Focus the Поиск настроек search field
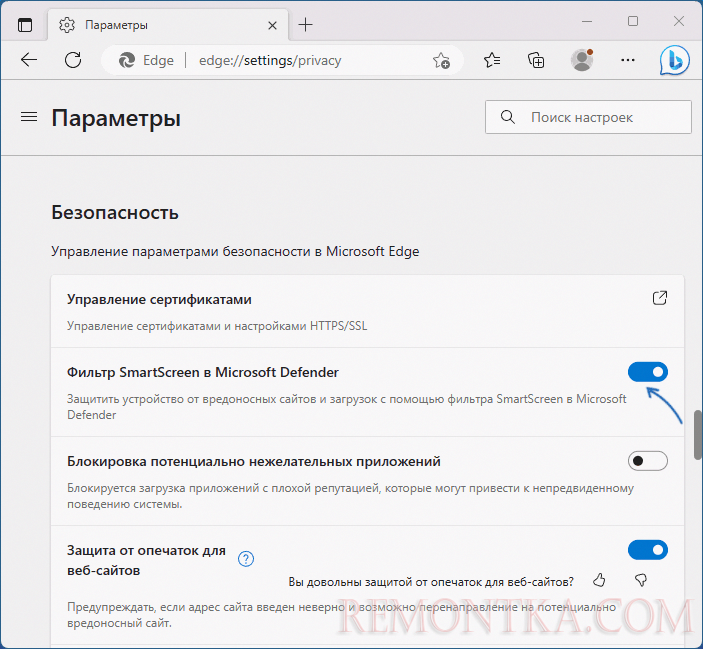 point(588,117)
